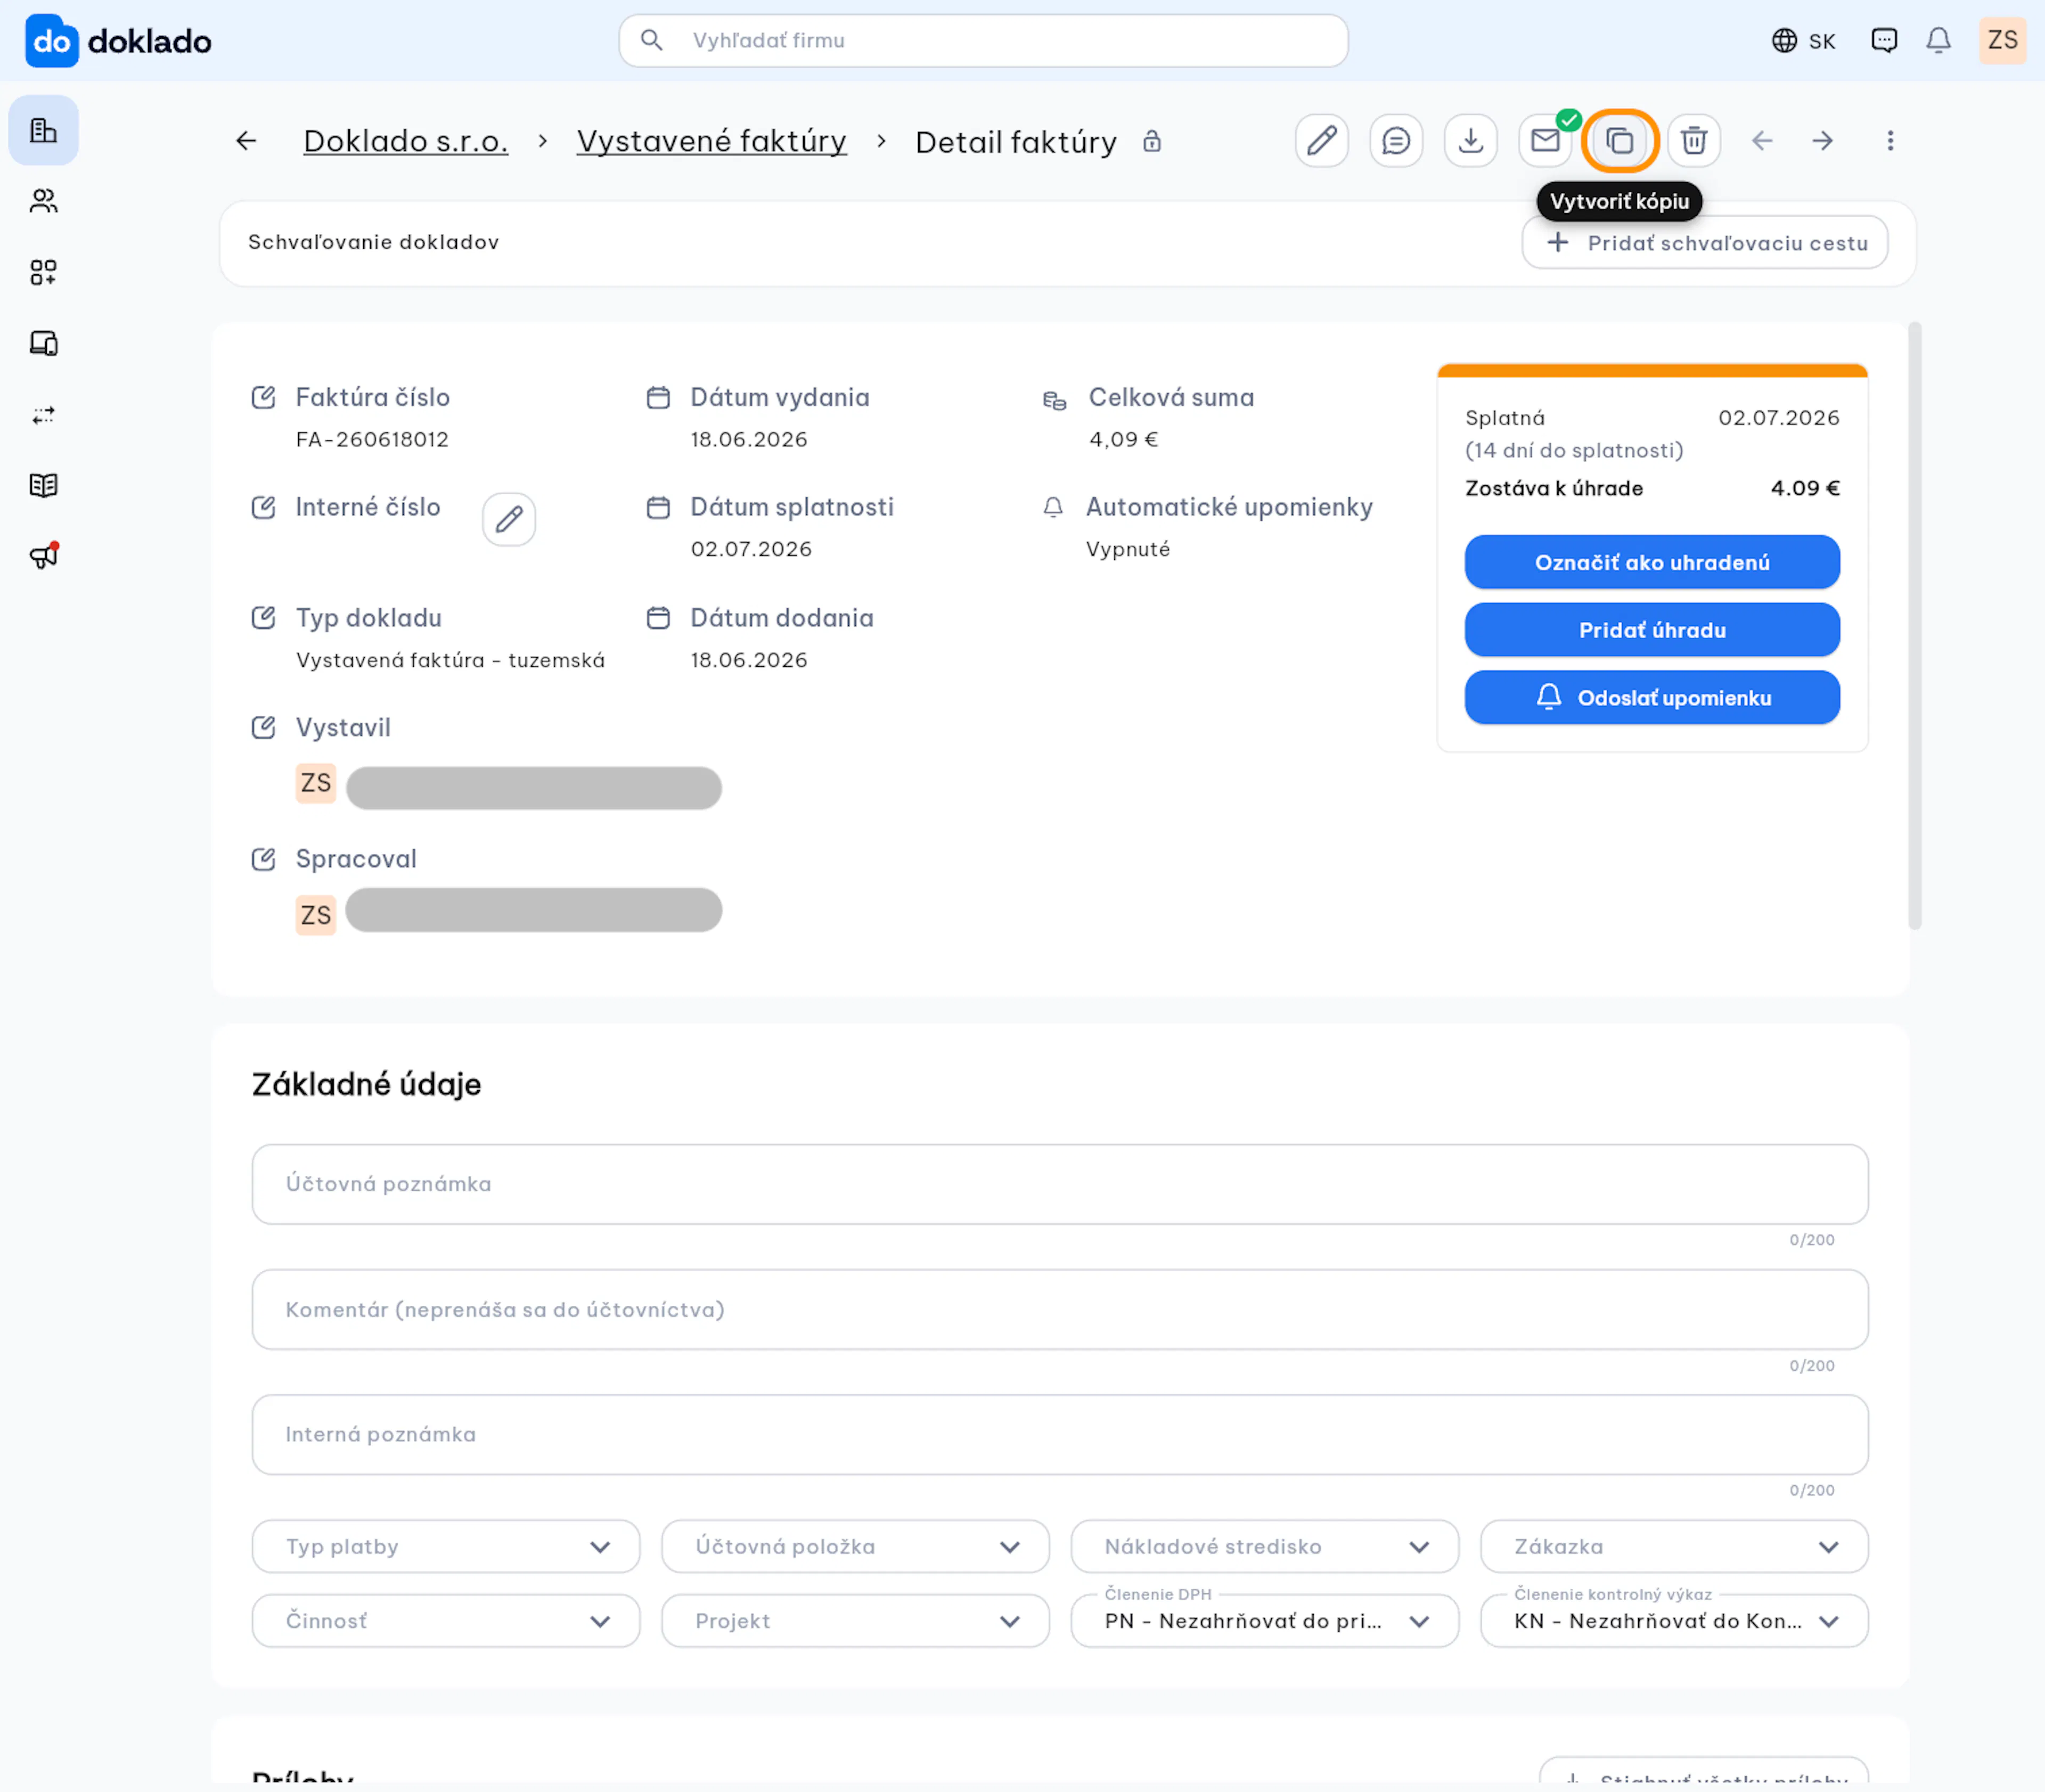This screenshot has width=2045, height=1792.
Task: Click into Interná poznámka field
Action: point(1060,1434)
